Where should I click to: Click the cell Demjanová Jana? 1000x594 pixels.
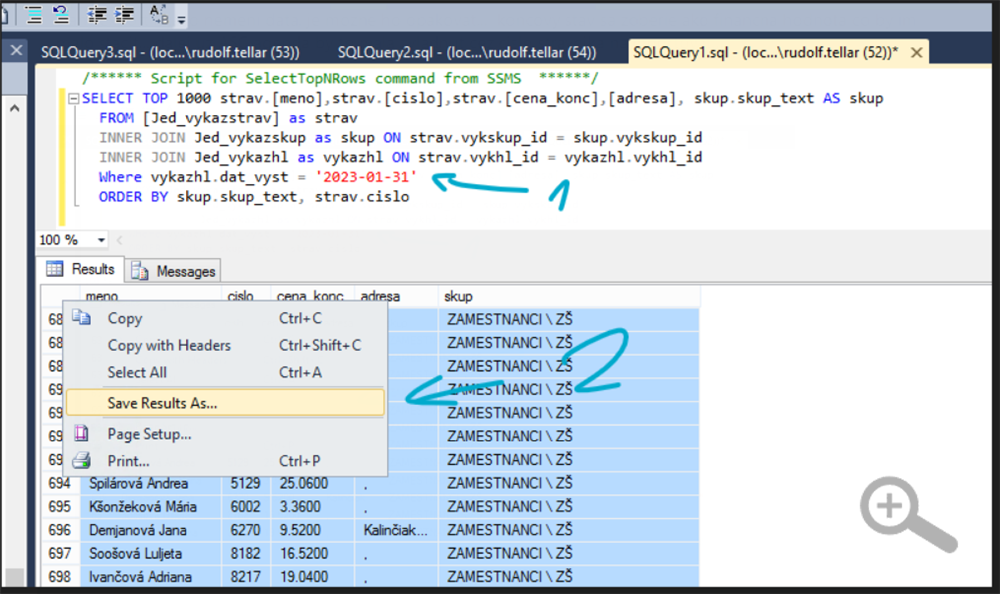pos(151,530)
